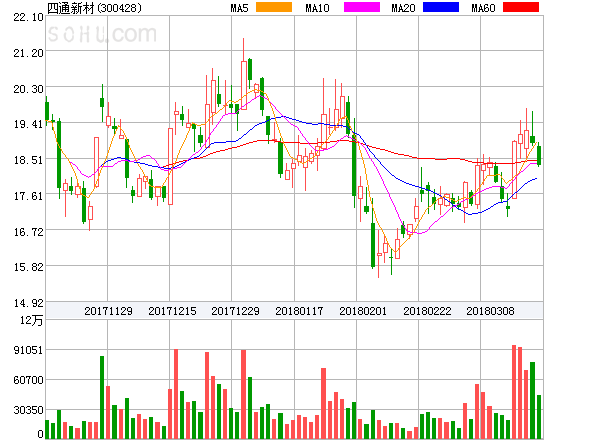Select the date label 20180308
Viewport: 600px width, 440px height.
(490, 311)
